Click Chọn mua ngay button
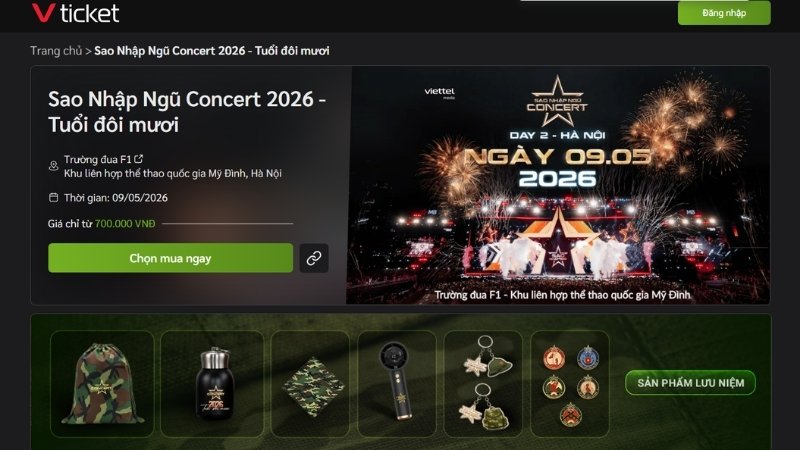 170,258
